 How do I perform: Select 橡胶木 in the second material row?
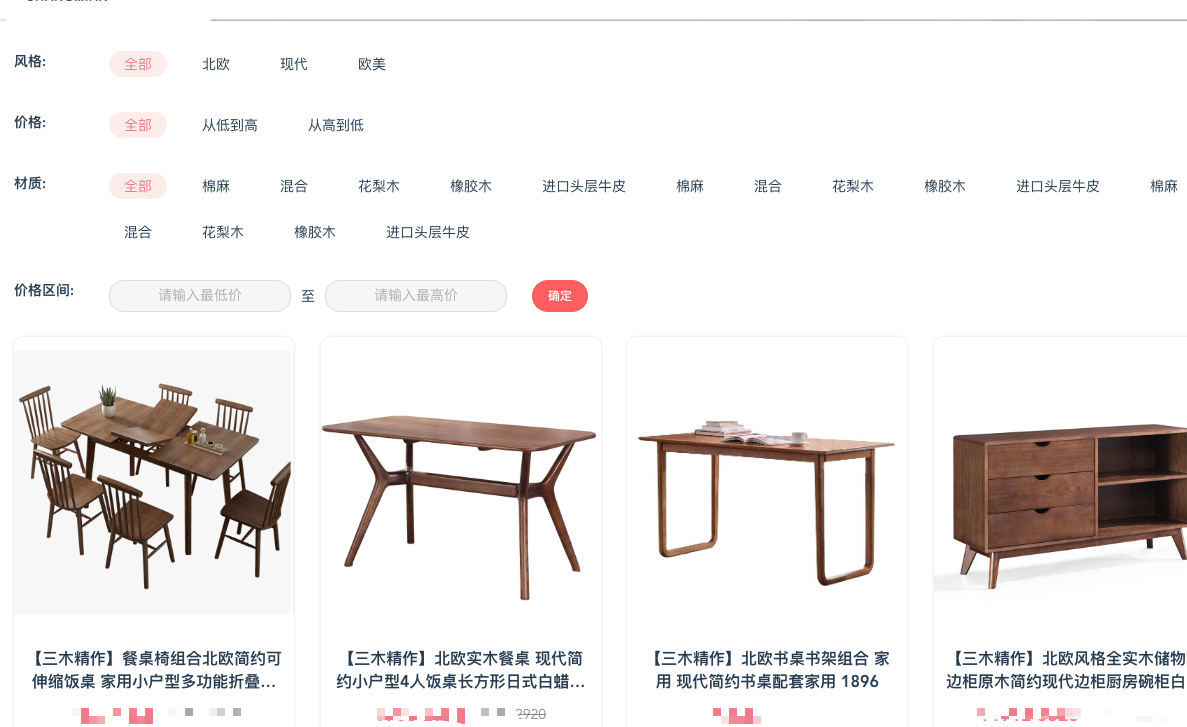coord(315,232)
